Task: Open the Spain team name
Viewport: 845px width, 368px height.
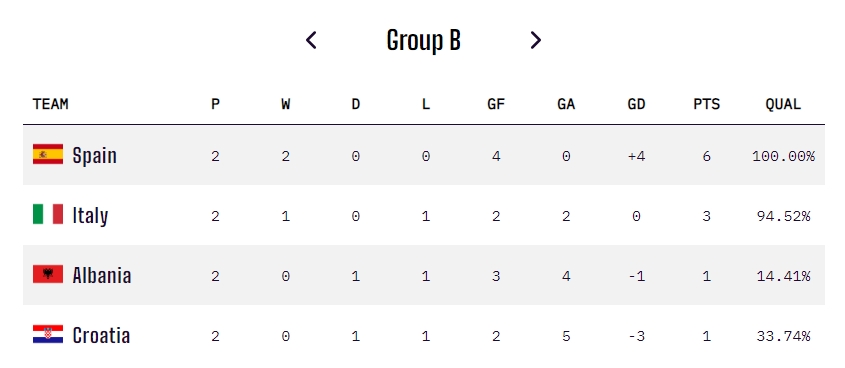Action: pyautogui.click(x=94, y=155)
